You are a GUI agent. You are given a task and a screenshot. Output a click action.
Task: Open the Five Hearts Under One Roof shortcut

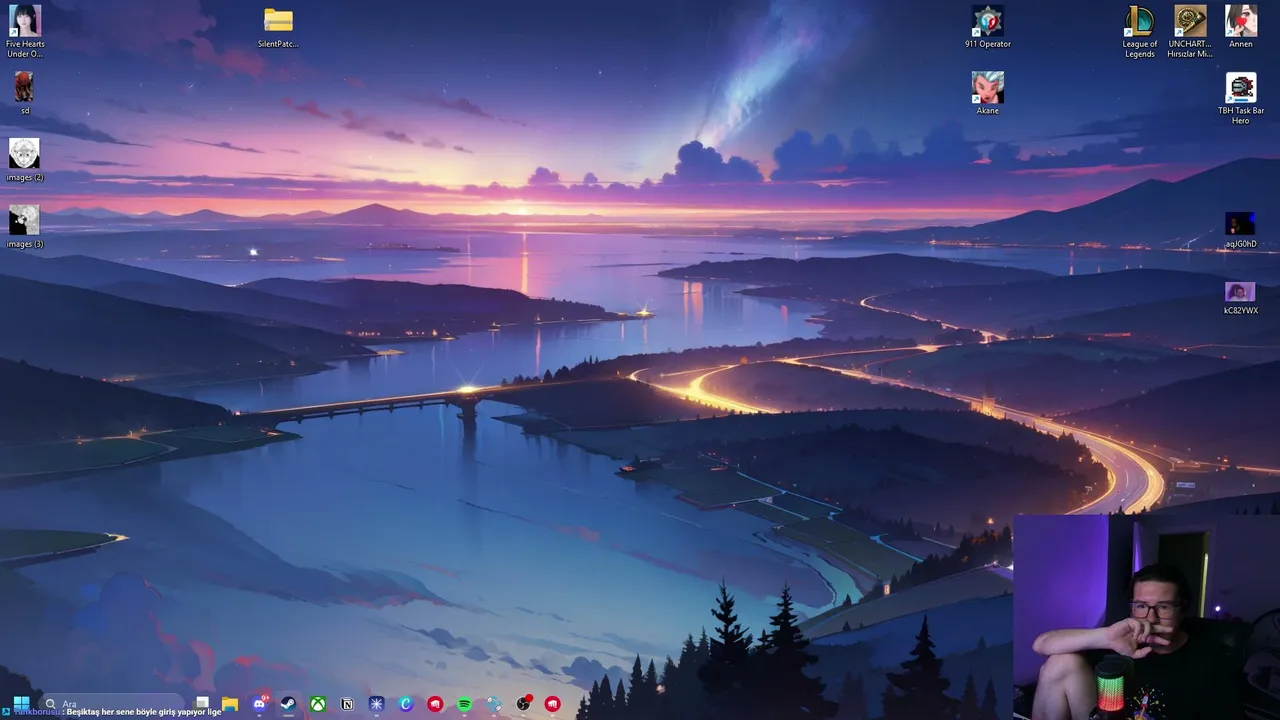pos(24,31)
